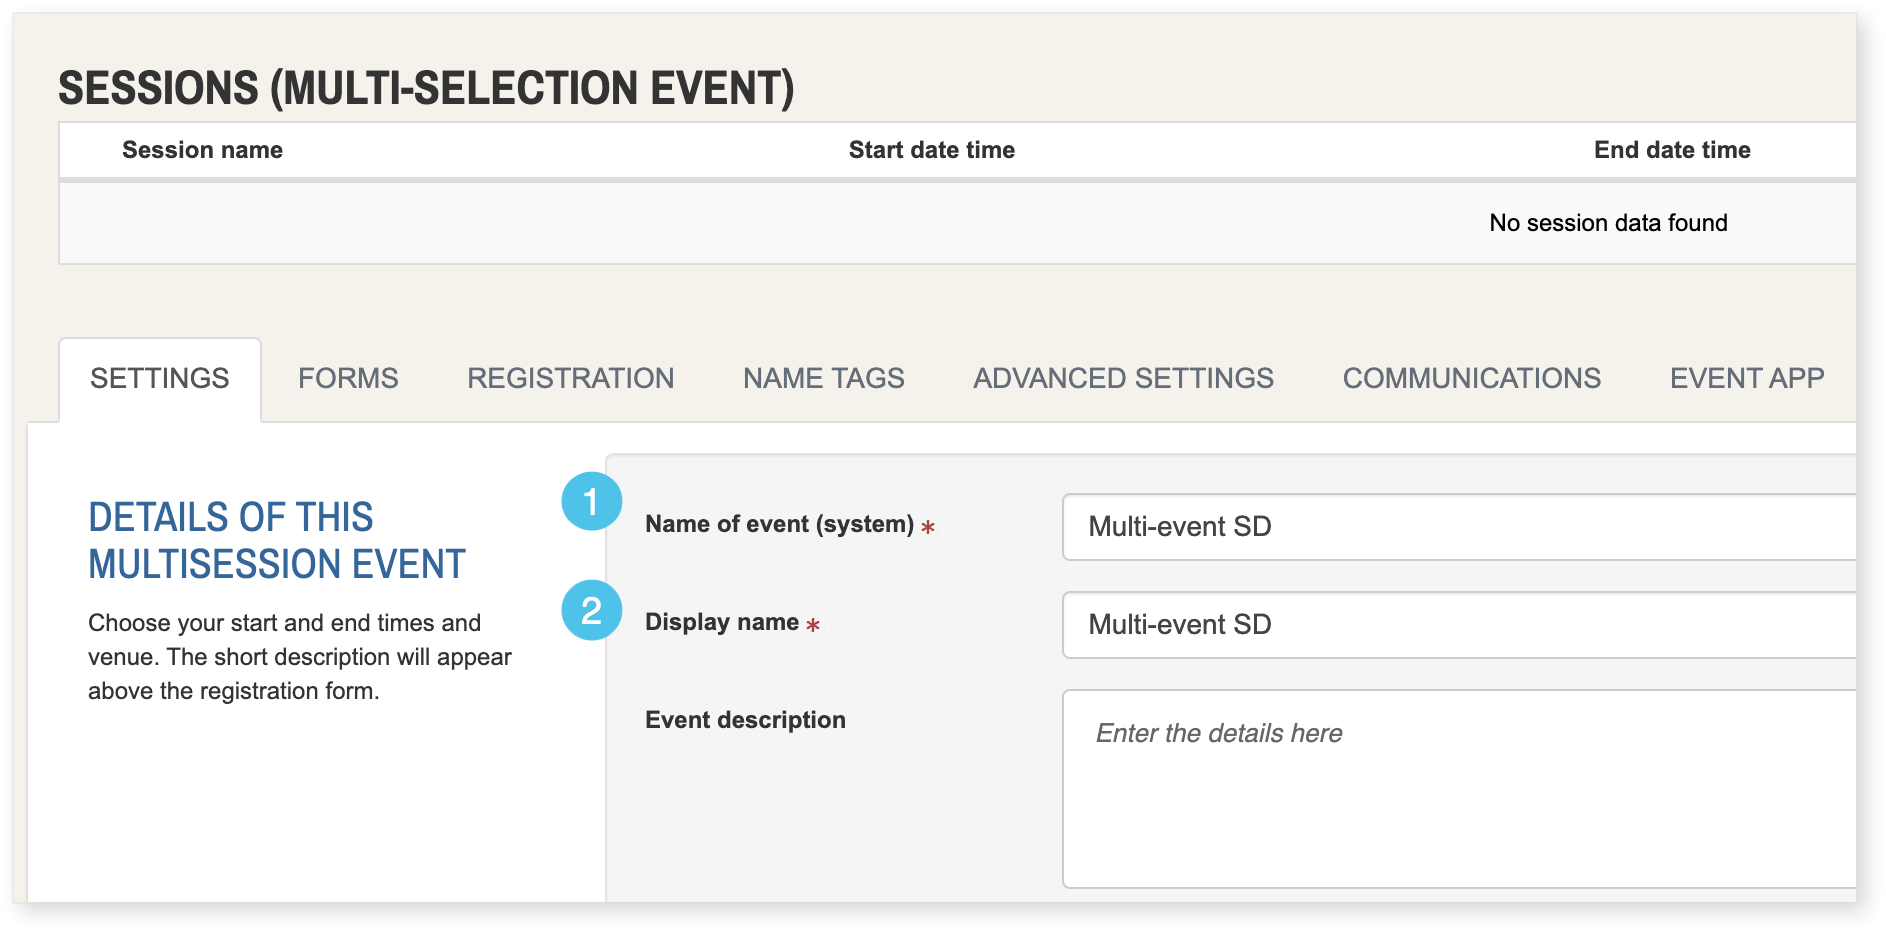
Task: Click the Session name column header
Action: click(x=202, y=150)
